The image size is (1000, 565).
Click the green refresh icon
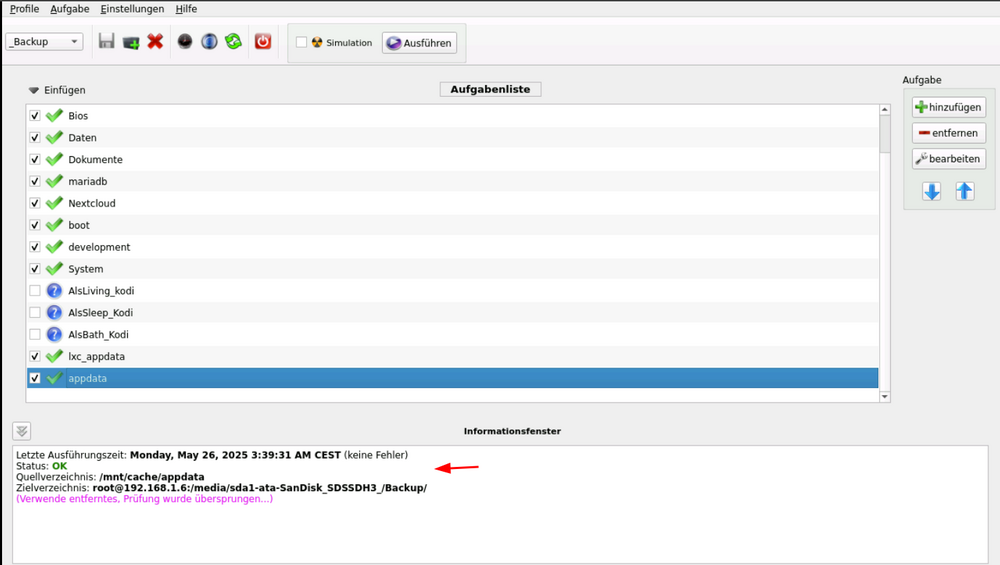pyautogui.click(x=233, y=41)
